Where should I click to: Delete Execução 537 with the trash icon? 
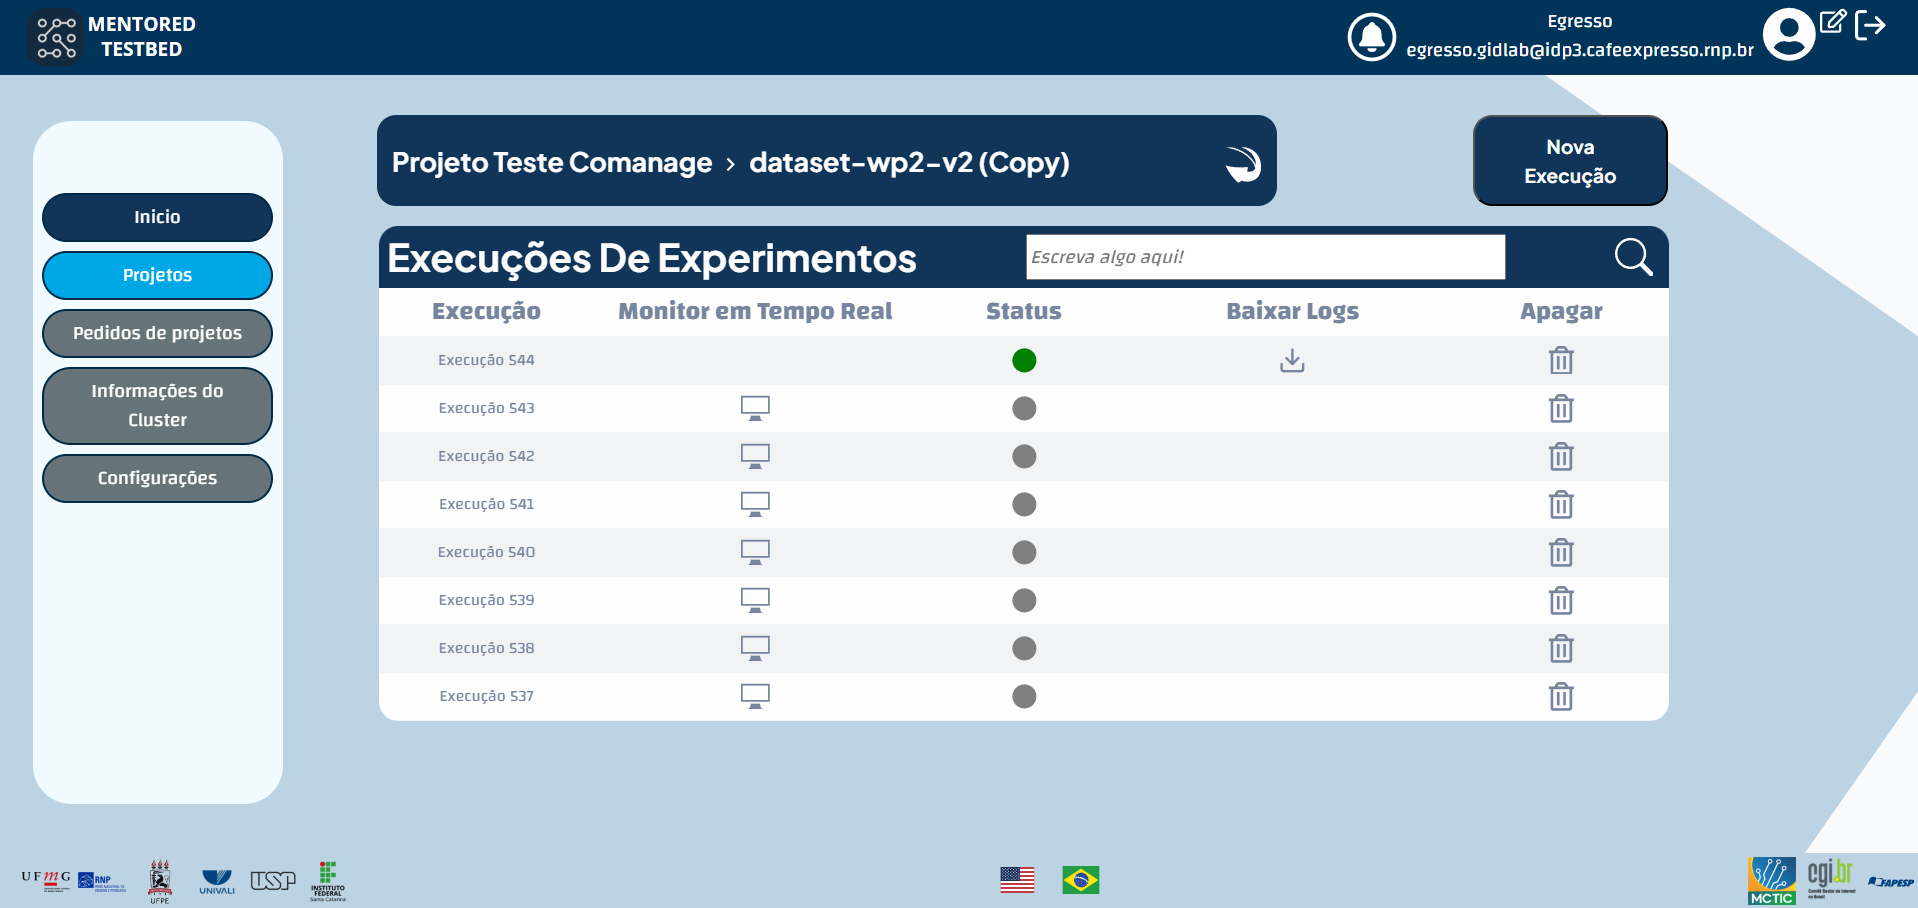[x=1561, y=697]
